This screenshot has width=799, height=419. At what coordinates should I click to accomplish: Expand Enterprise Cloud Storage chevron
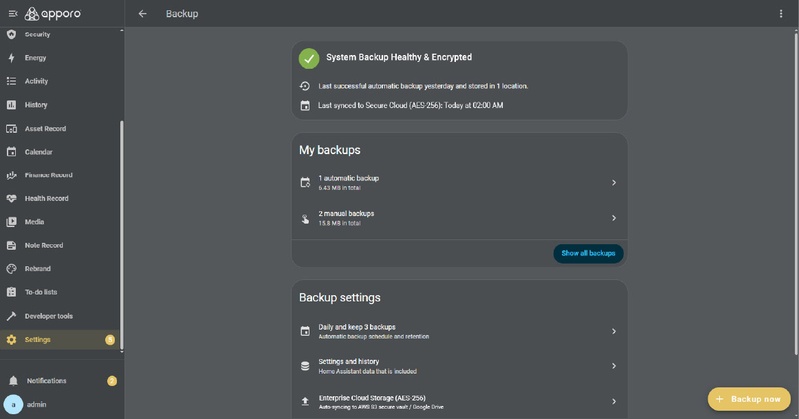(614, 402)
